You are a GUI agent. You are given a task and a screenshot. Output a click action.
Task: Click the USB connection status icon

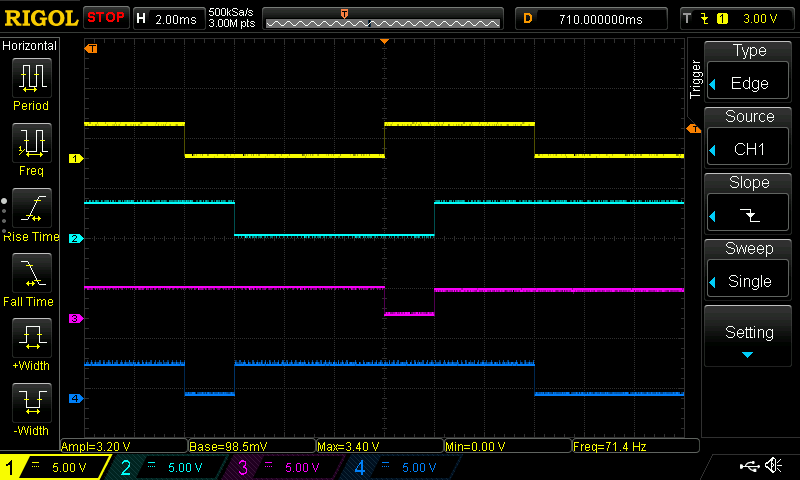click(749, 466)
